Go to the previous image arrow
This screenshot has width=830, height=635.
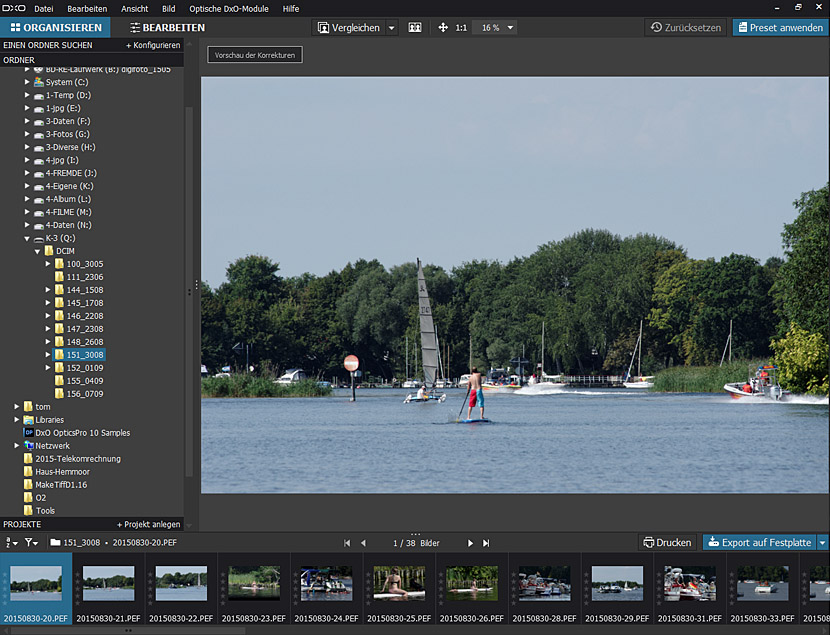(x=363, y=543)
